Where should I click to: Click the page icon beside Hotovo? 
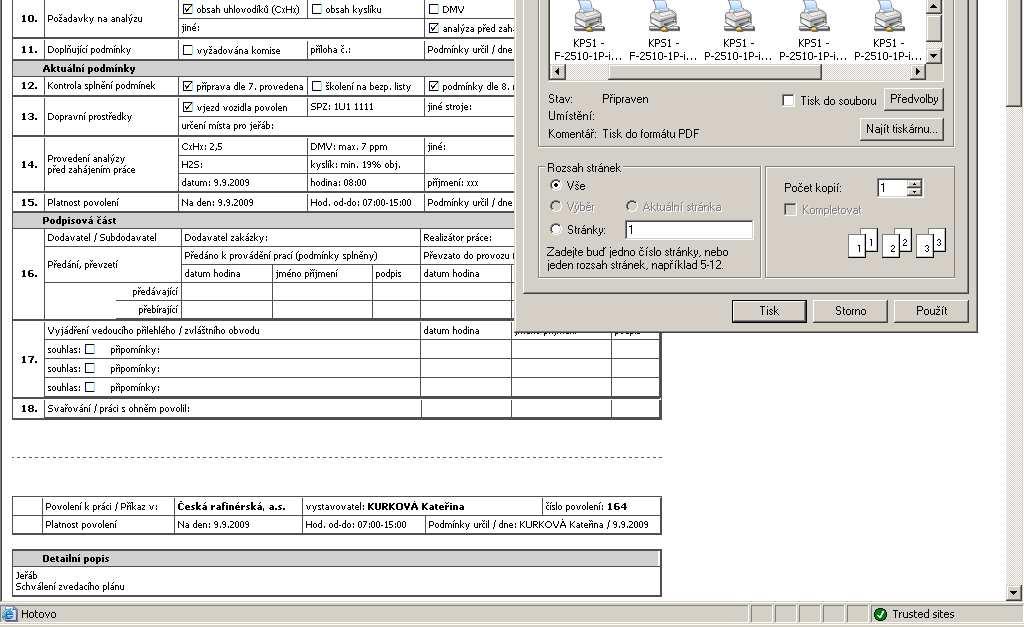(x=9, y=614)
